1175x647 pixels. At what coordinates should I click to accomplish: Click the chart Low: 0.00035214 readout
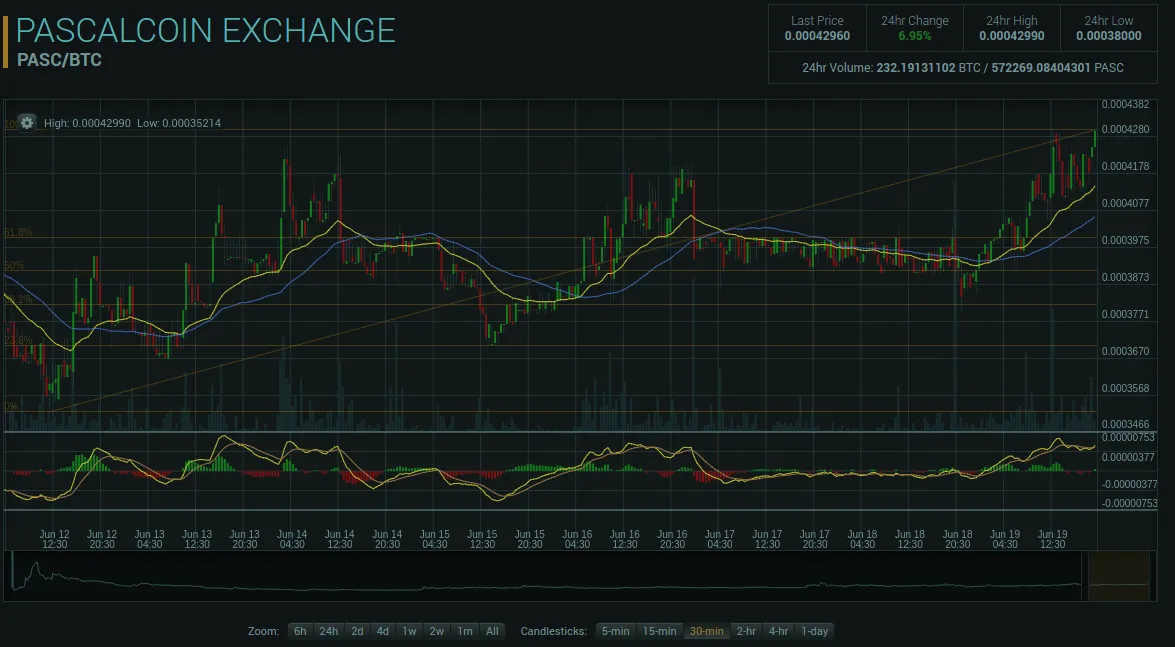pos(179,123)
